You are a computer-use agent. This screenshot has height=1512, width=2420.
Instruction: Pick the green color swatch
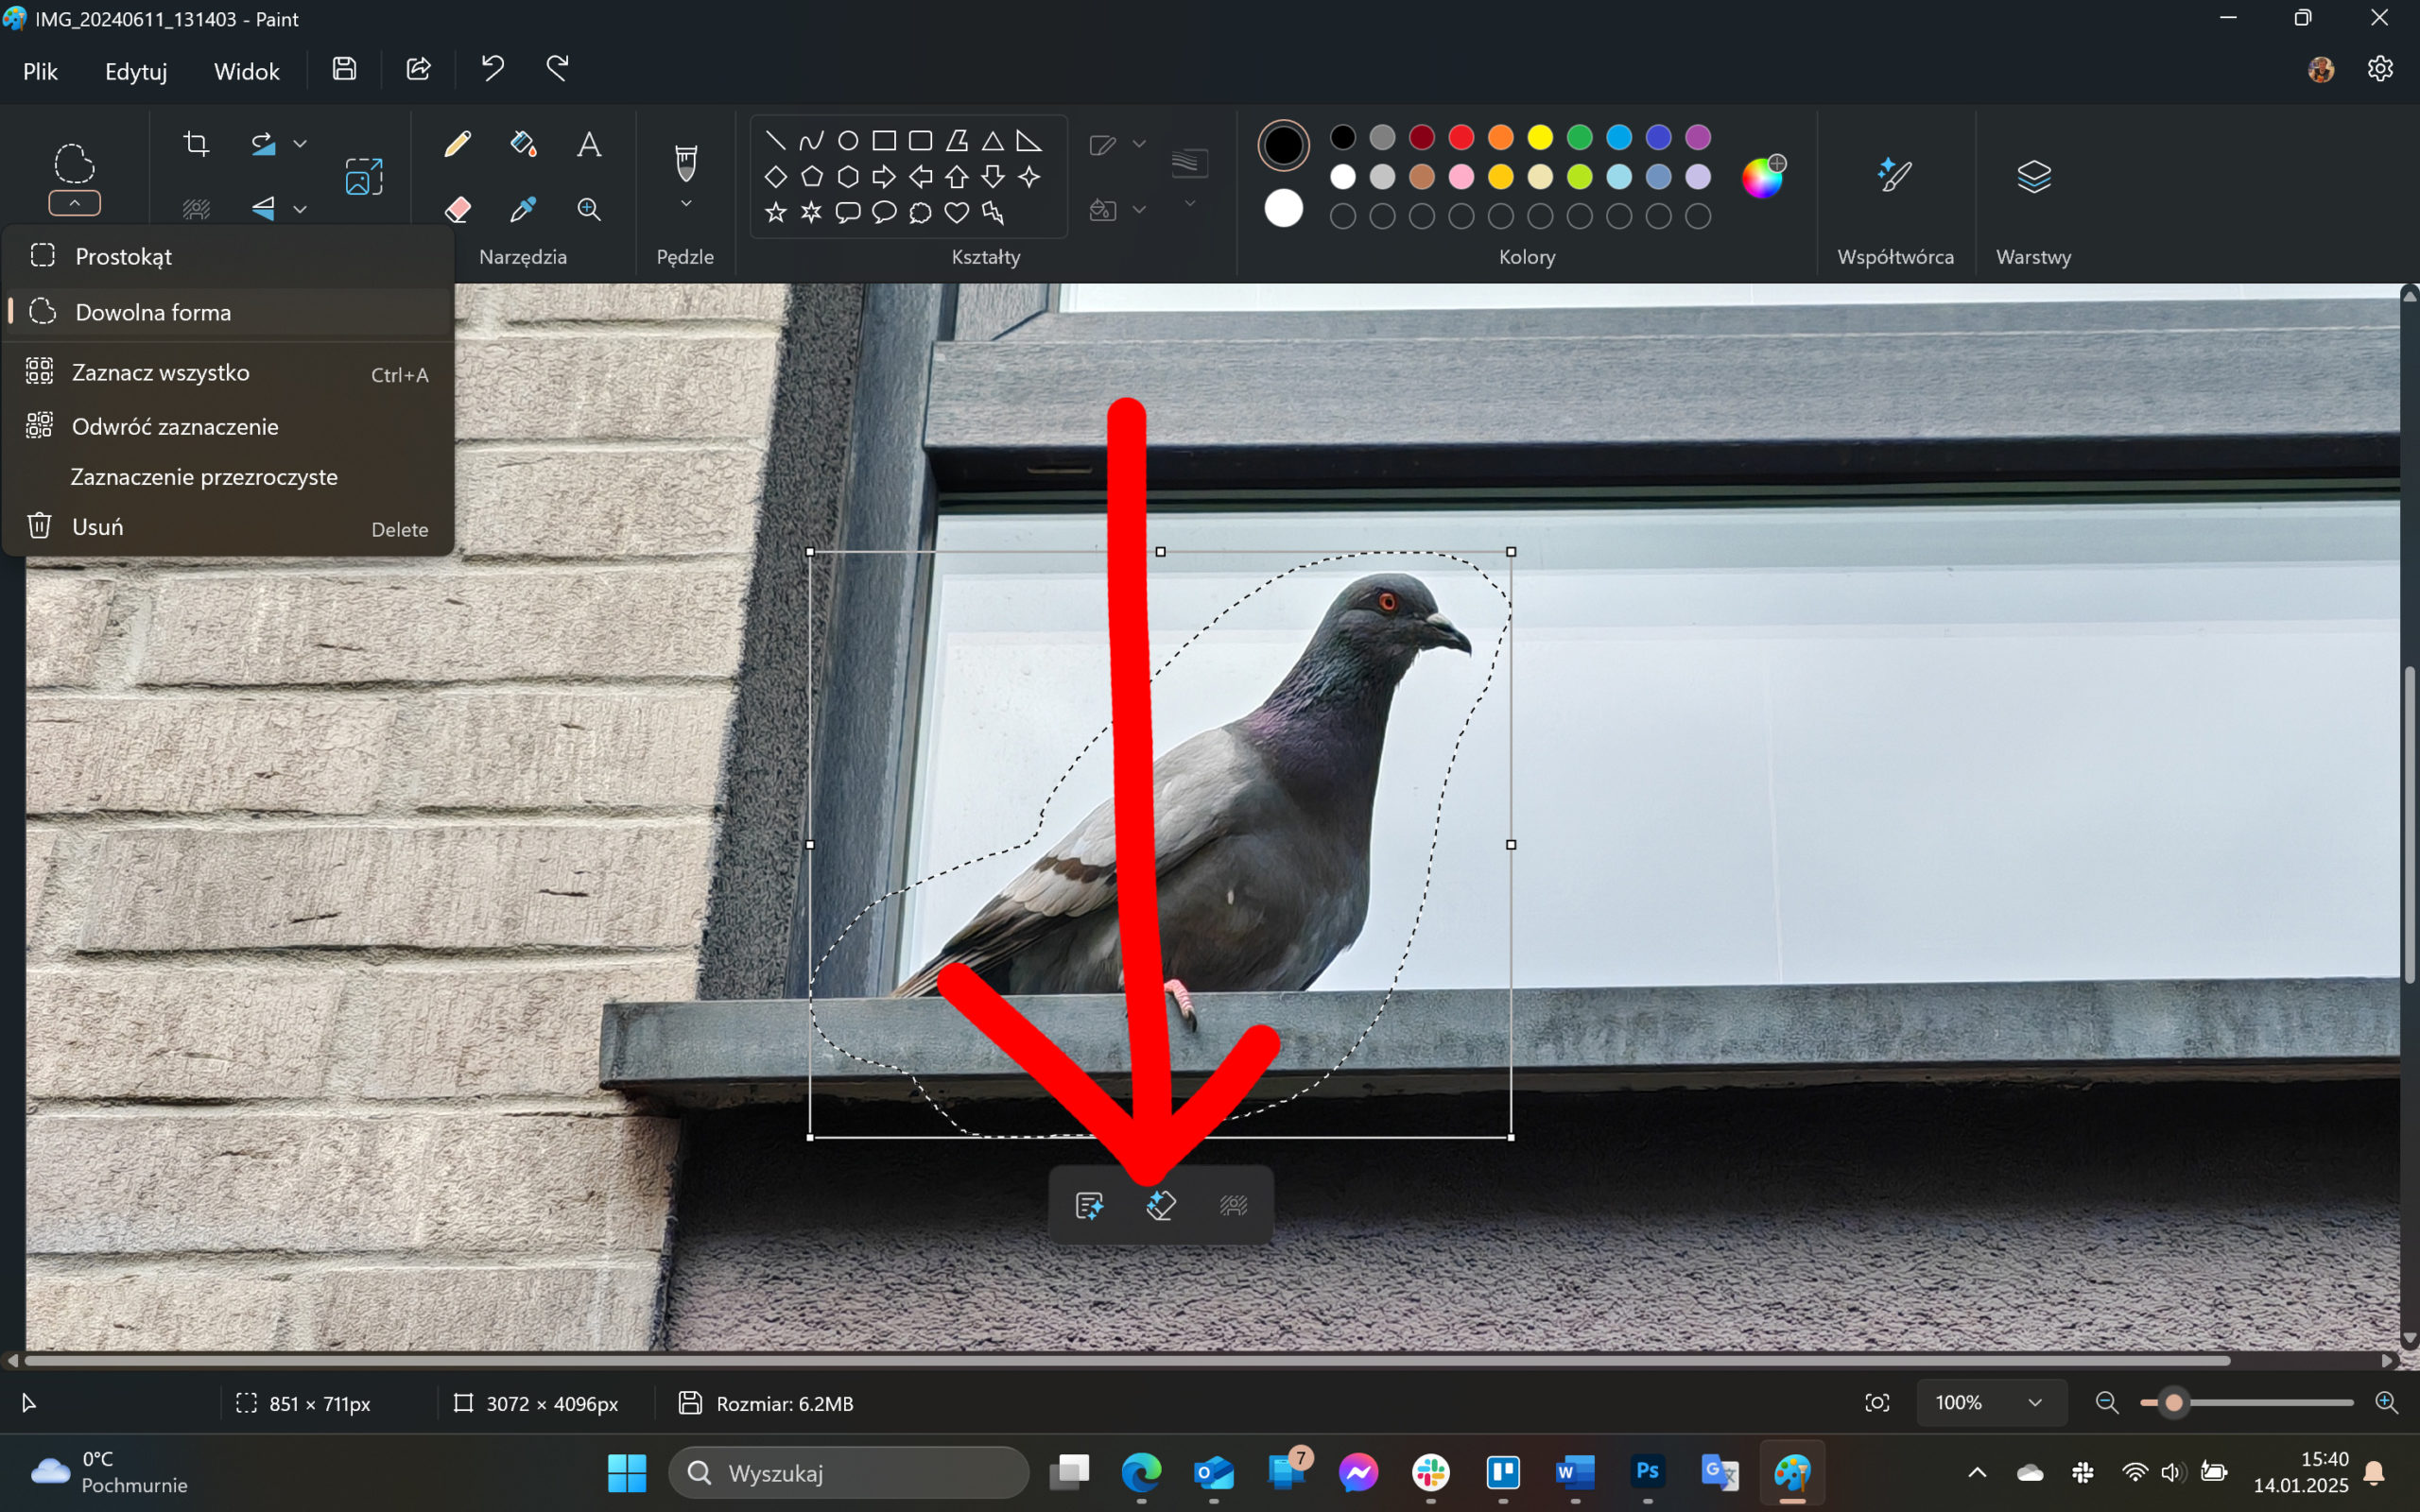1580,137
